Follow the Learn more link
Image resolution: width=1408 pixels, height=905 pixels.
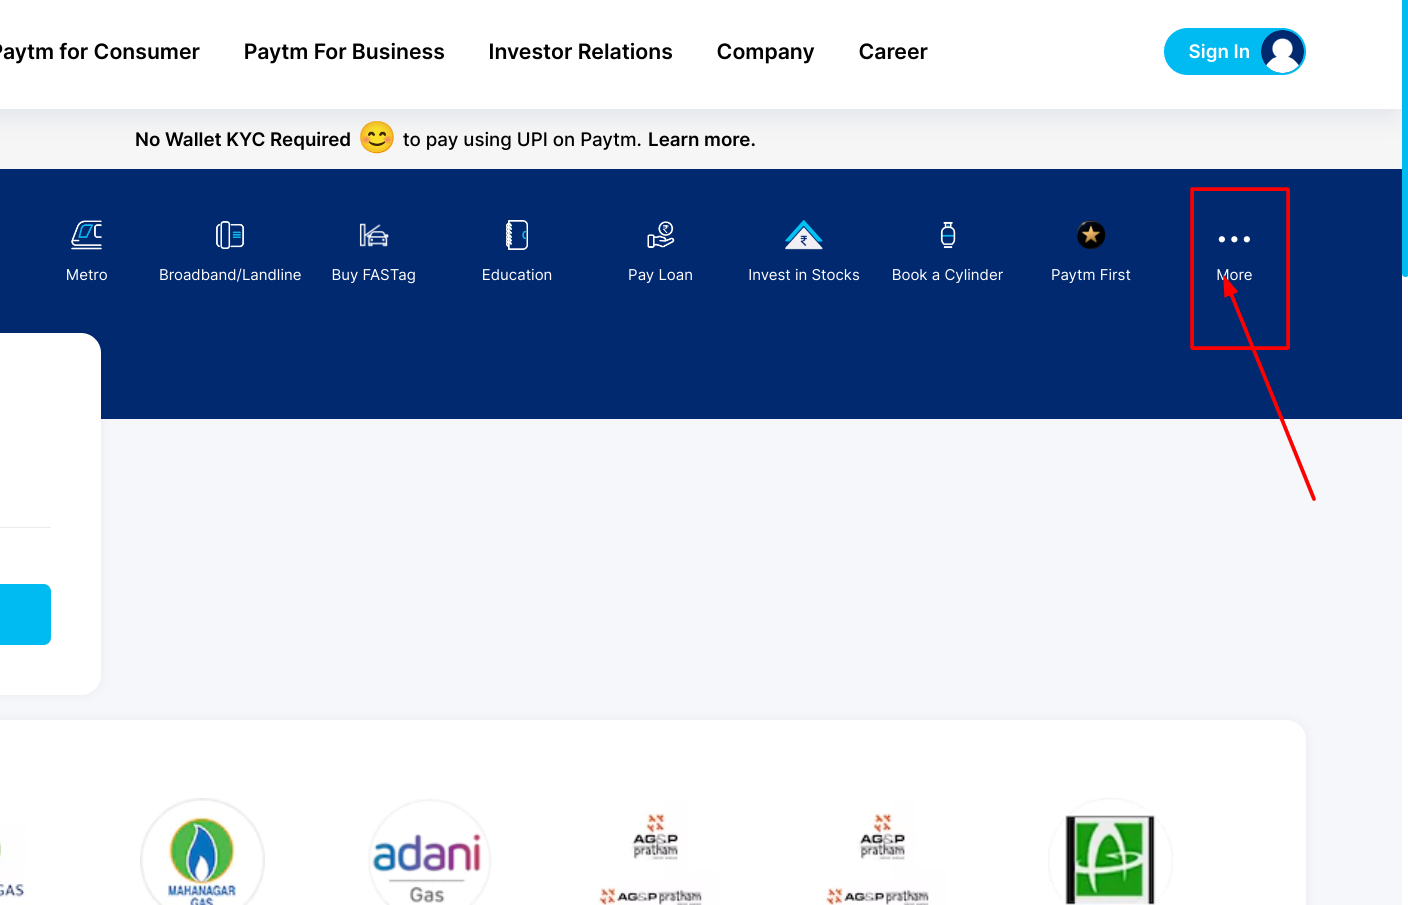(701, 140)
